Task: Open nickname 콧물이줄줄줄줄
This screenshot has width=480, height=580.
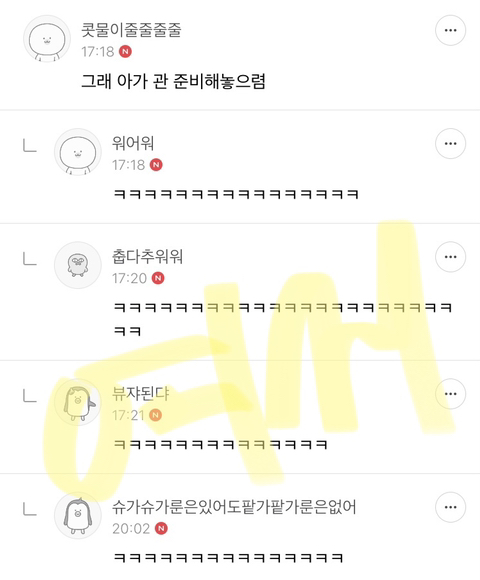Action: tap(131, 30)
